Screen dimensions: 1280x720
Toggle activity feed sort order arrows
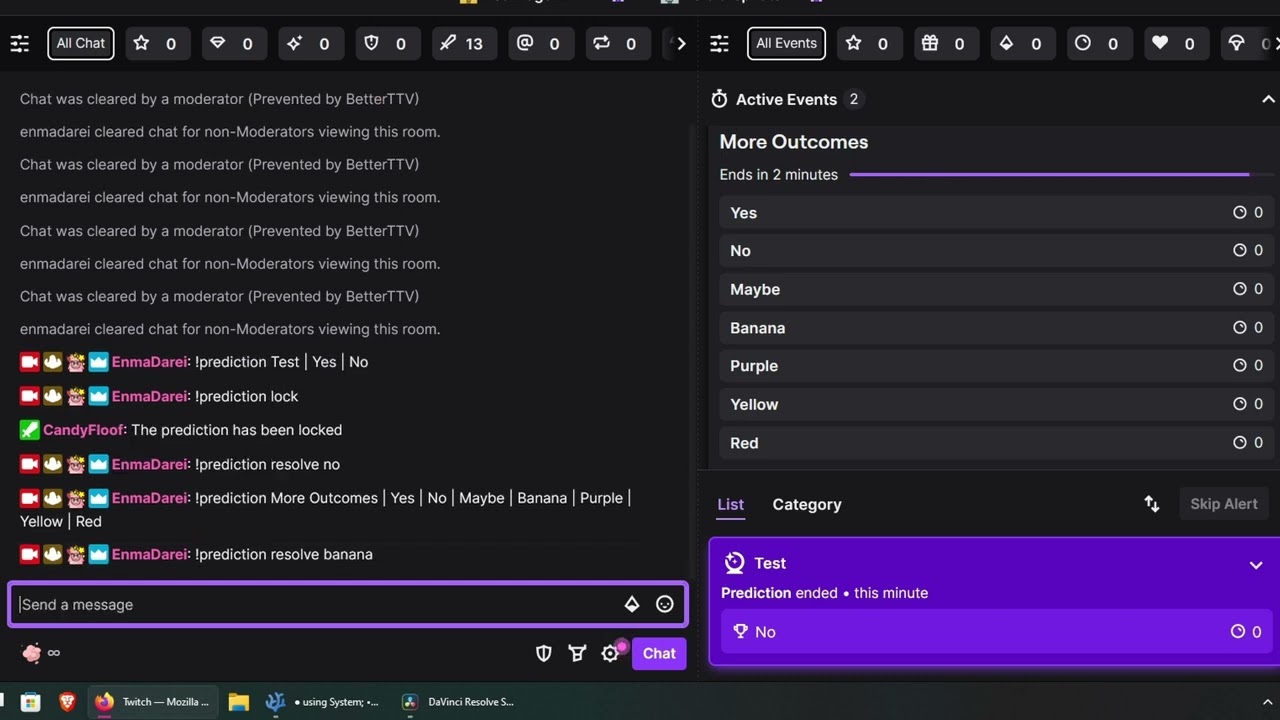point(1152,504)
